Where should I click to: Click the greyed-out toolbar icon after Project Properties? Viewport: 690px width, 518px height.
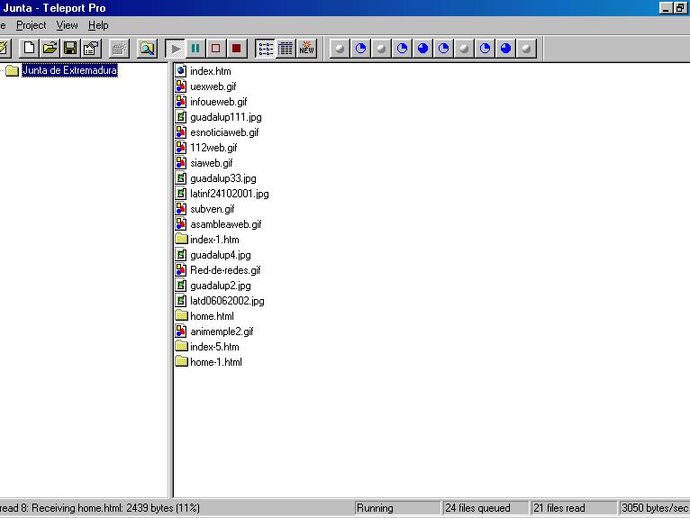118,48
